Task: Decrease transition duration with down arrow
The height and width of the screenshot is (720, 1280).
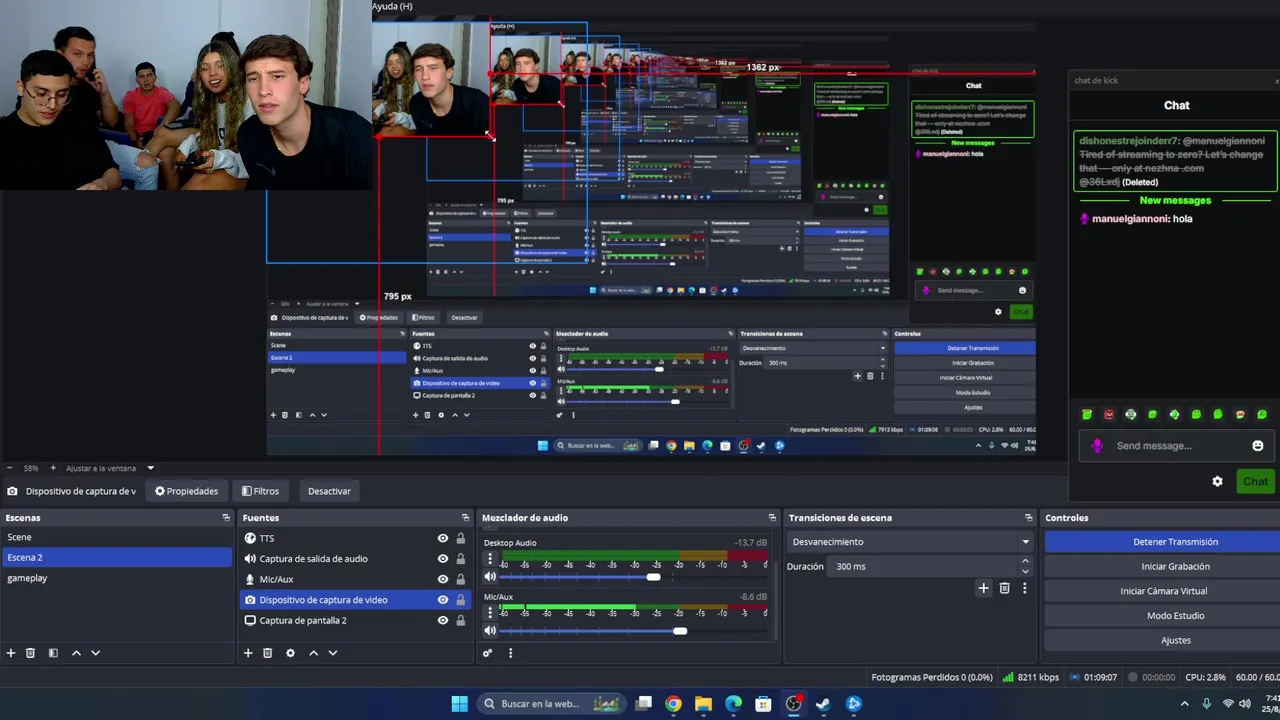Action: (x=1025, y=571)
